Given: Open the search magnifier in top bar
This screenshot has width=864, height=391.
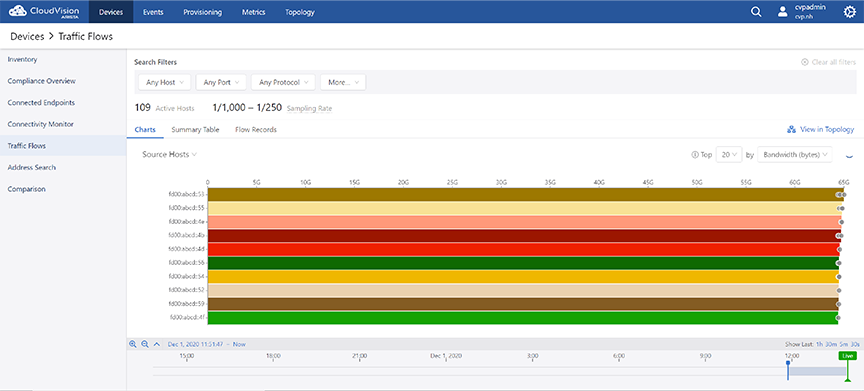Looking at the screenshot, I should pos(757,12).
